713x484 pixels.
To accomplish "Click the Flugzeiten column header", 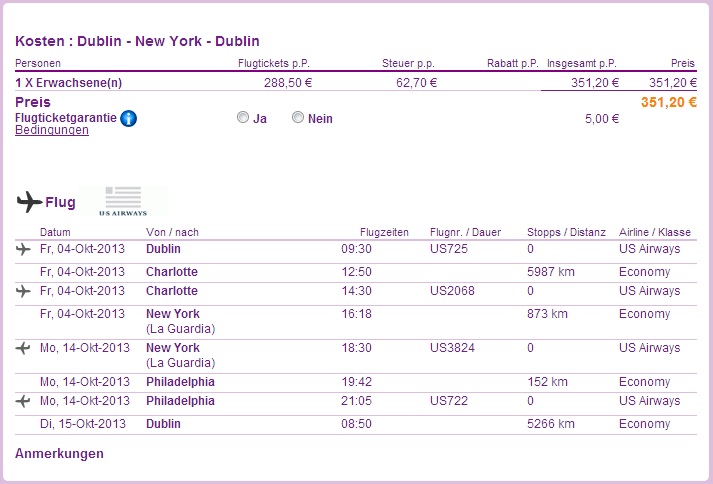I will coord(384,232).
